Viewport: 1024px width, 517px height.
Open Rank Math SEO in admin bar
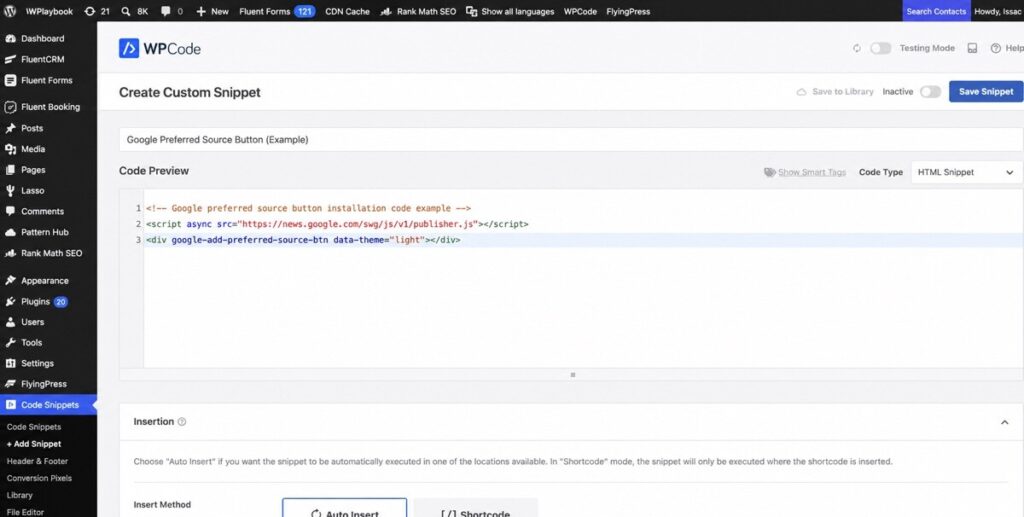click(418, 11)
